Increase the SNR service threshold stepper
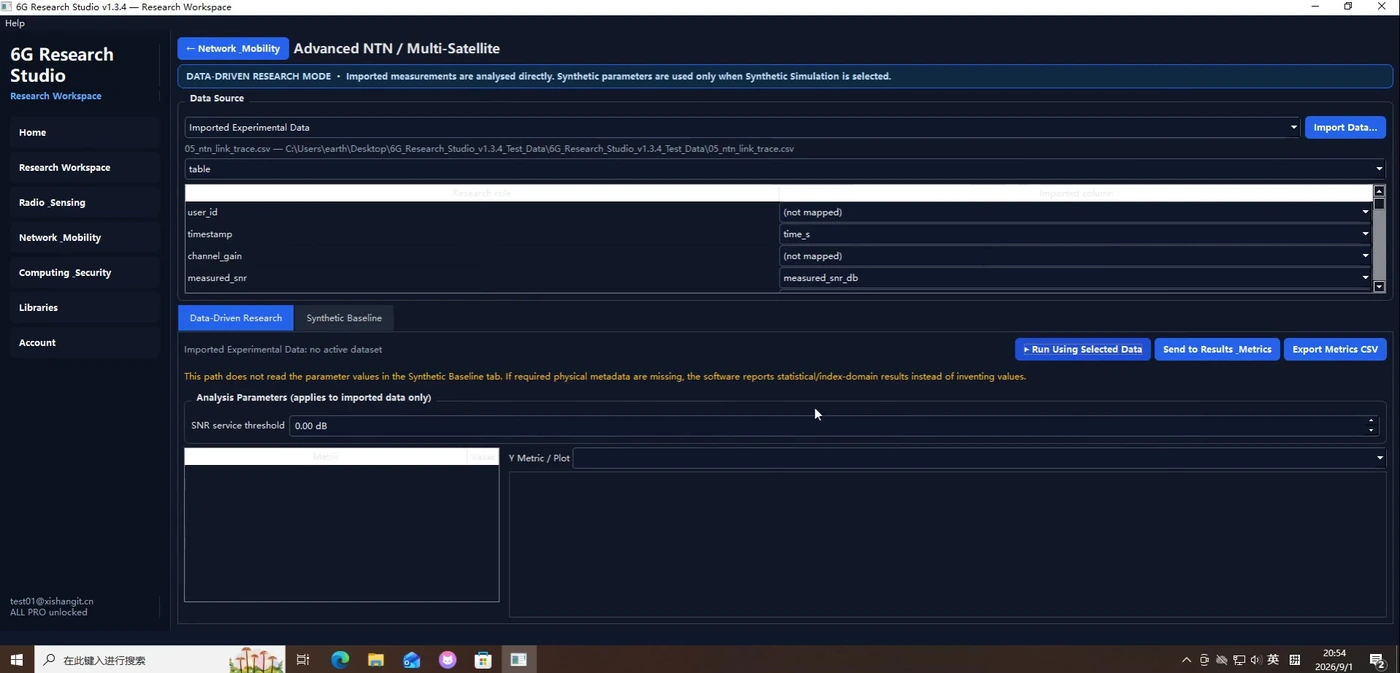 1371,421
